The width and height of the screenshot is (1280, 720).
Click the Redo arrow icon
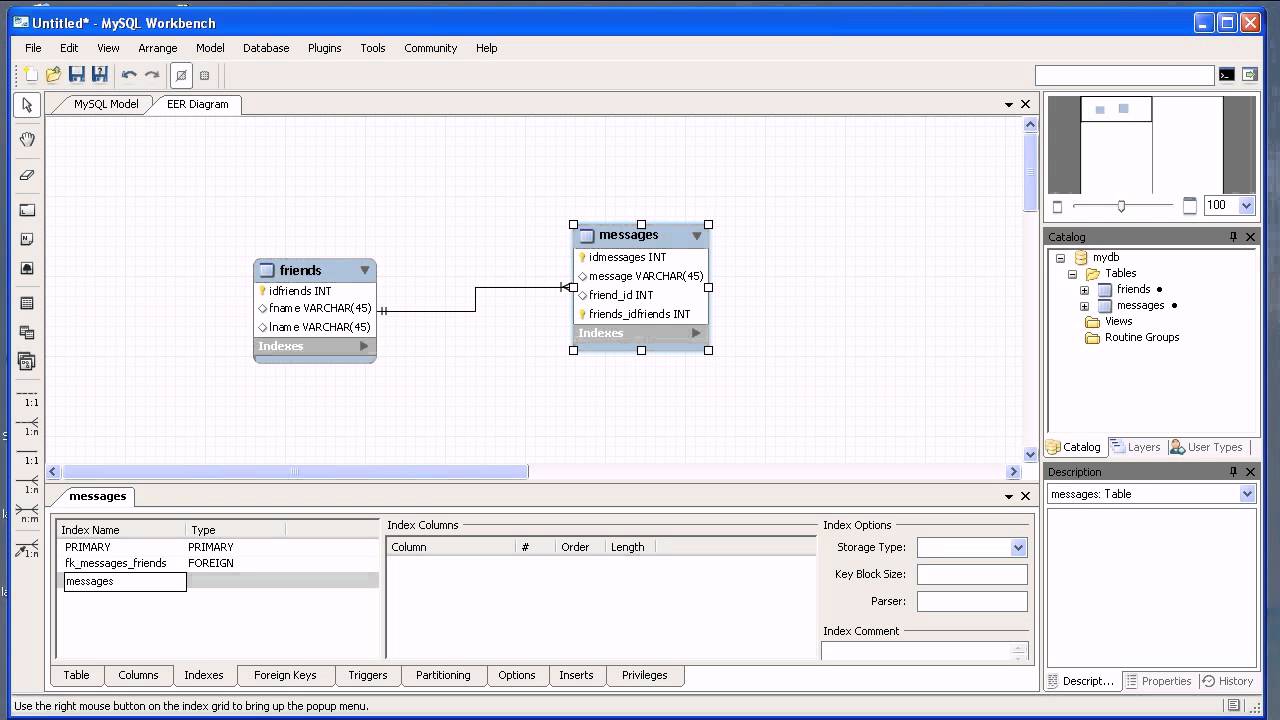click(152, 75)
